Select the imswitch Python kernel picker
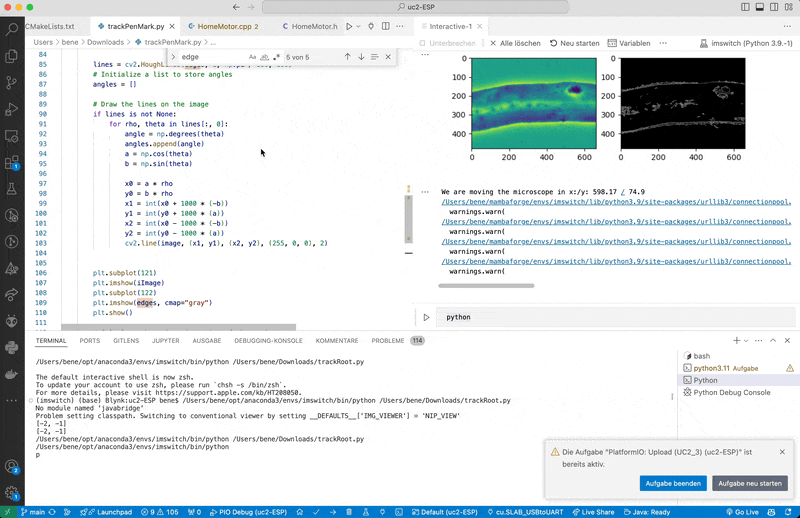Image resolution: width=800 pixels, height=518 pixels. tap(748, 43)
